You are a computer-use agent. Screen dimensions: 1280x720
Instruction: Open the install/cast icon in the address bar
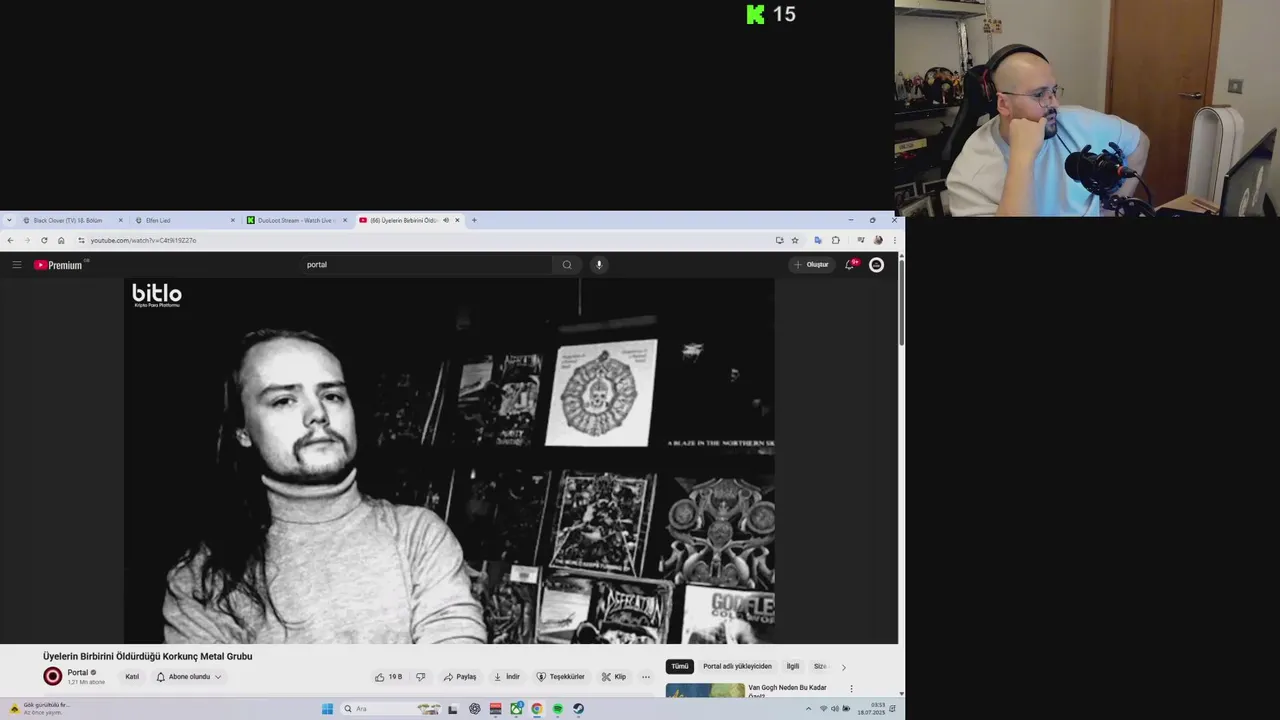[779, 240]
